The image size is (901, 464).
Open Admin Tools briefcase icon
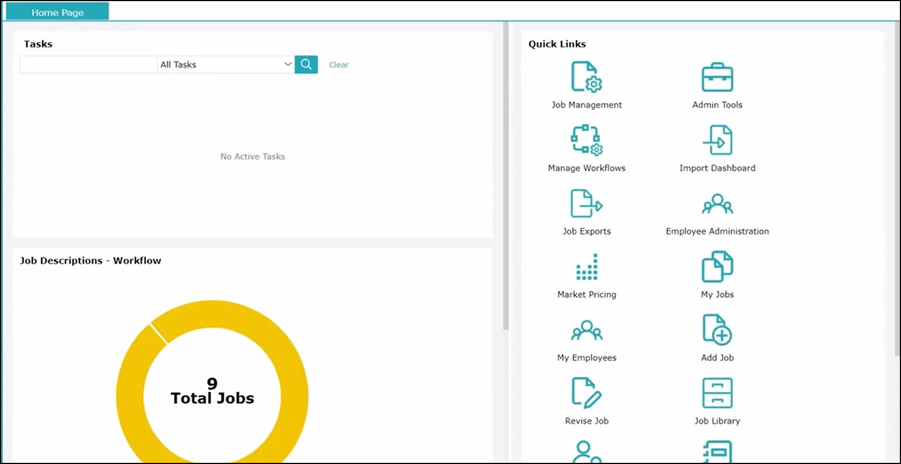(x=717, y=78)
